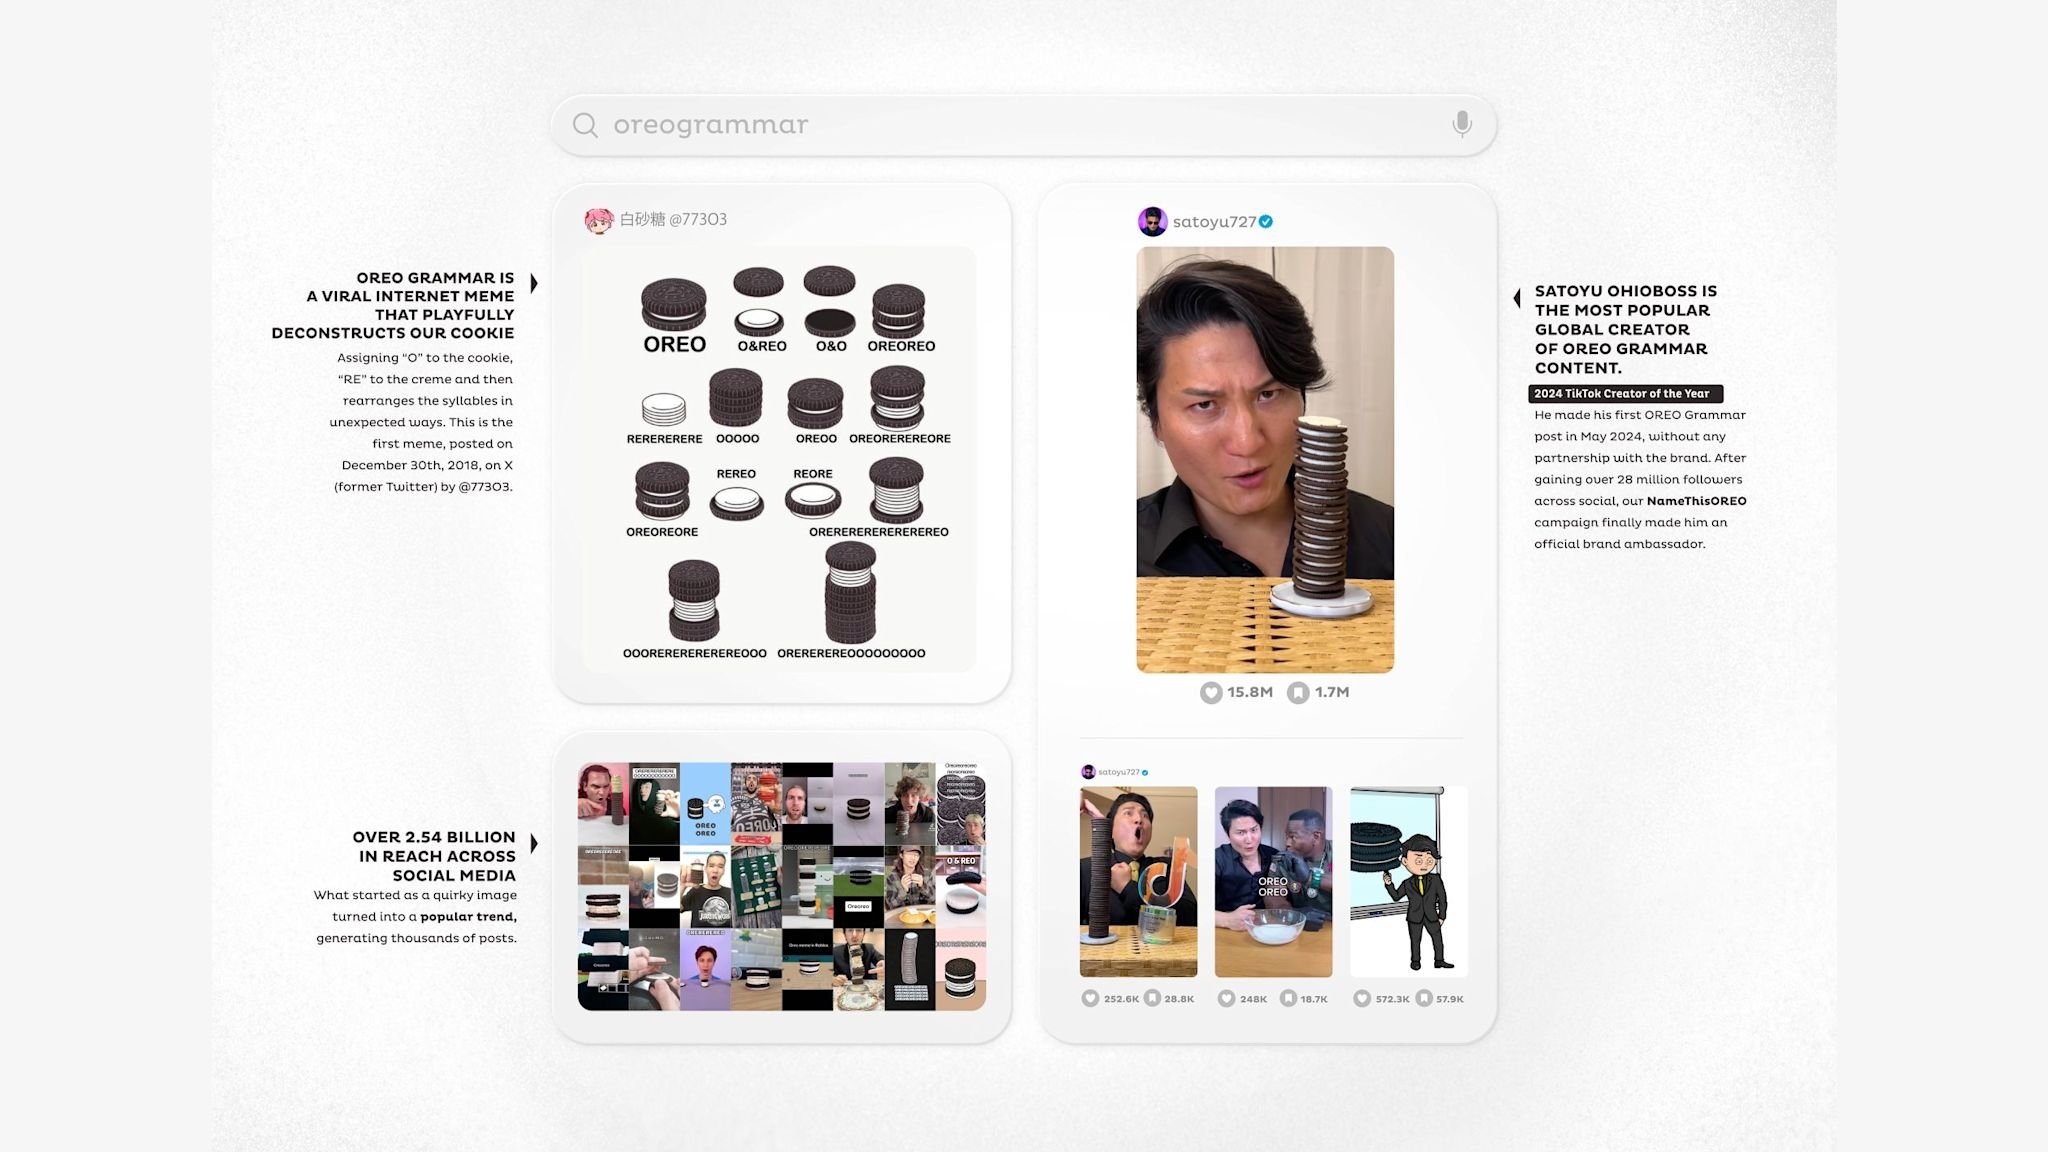Click the OVER 2.54 BILLION IN REACH heading
Screen dimensions: 2048x1152
[x=434, y=856]
